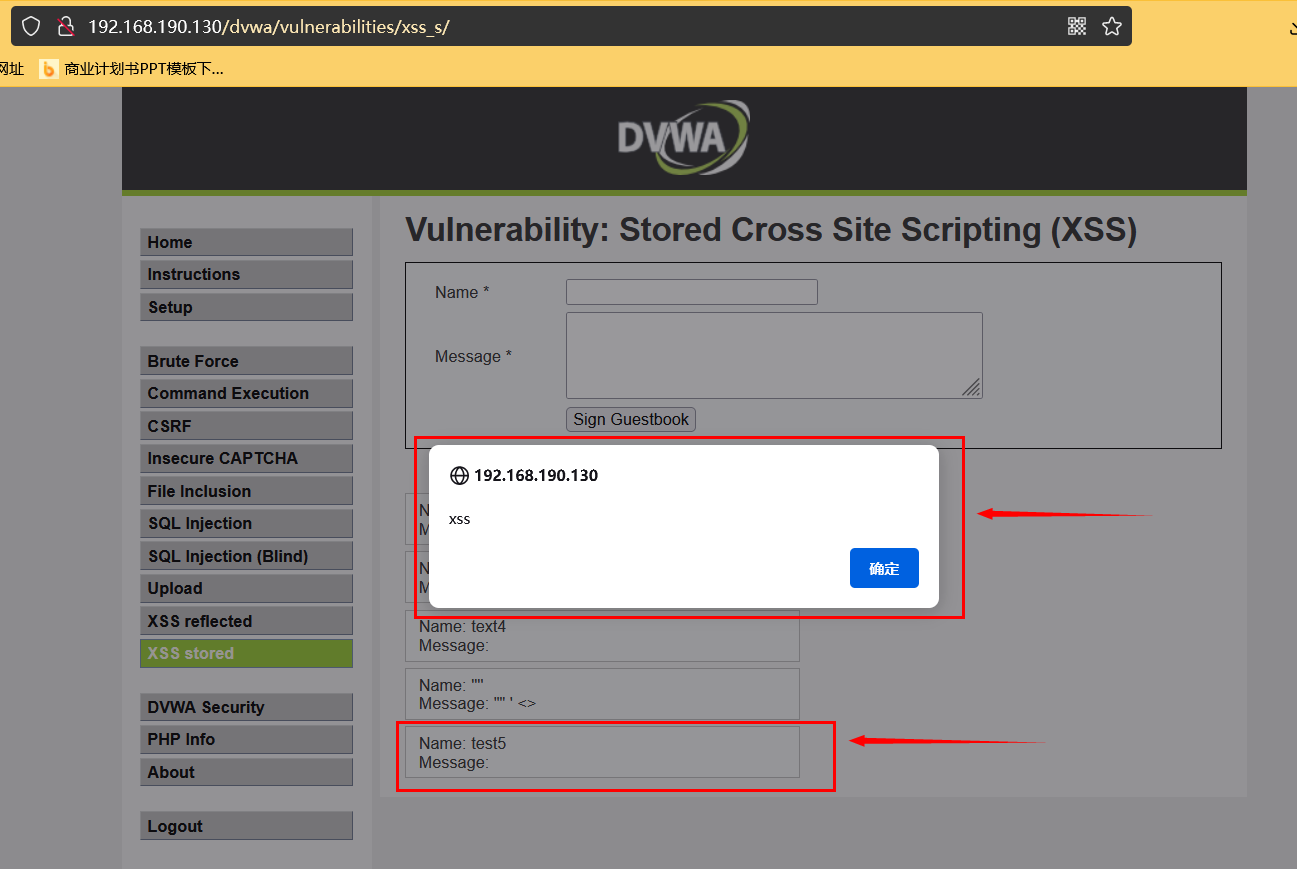Viewport: 1297px width, 869px height.
Task: Open File Inclusion page
Action: tap(246, 491)
